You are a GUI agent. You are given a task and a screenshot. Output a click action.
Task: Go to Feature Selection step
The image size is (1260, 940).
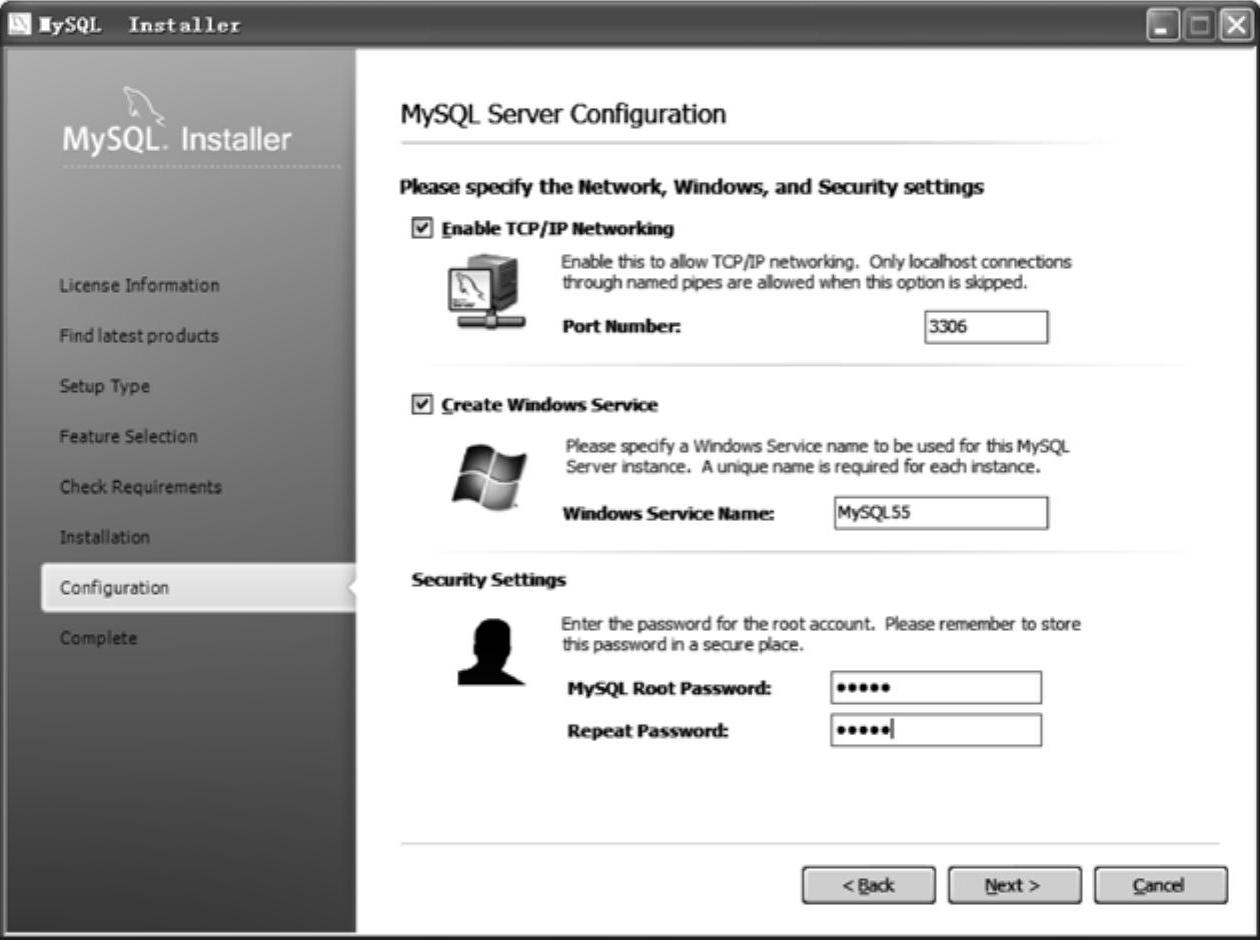point(128,436)
